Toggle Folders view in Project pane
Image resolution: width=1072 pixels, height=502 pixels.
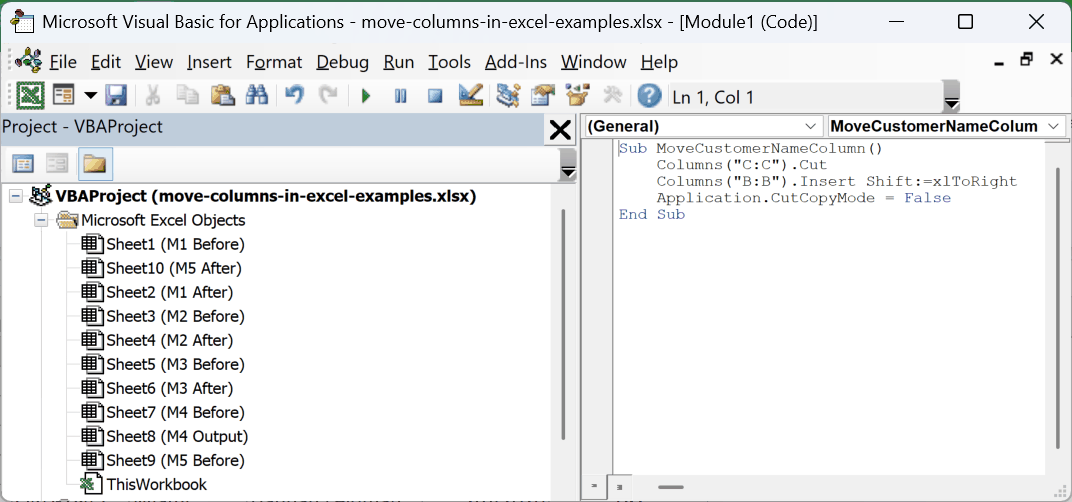pyautogui.click(x=95, y=163)
